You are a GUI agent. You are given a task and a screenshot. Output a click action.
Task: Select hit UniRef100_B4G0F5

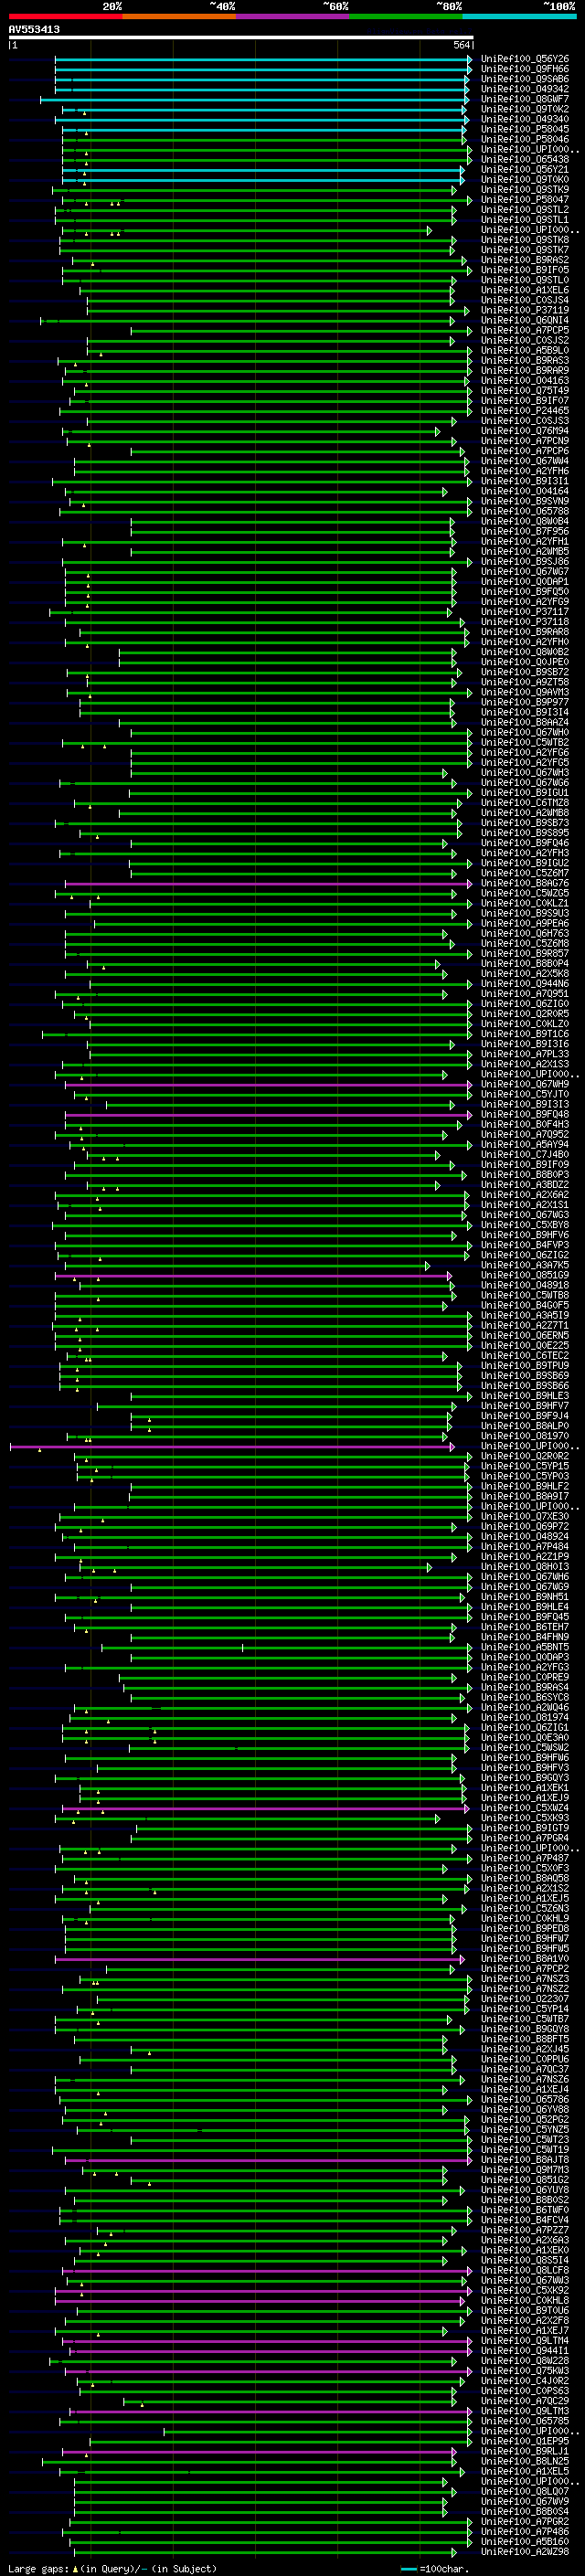[x=525, y=1305]
